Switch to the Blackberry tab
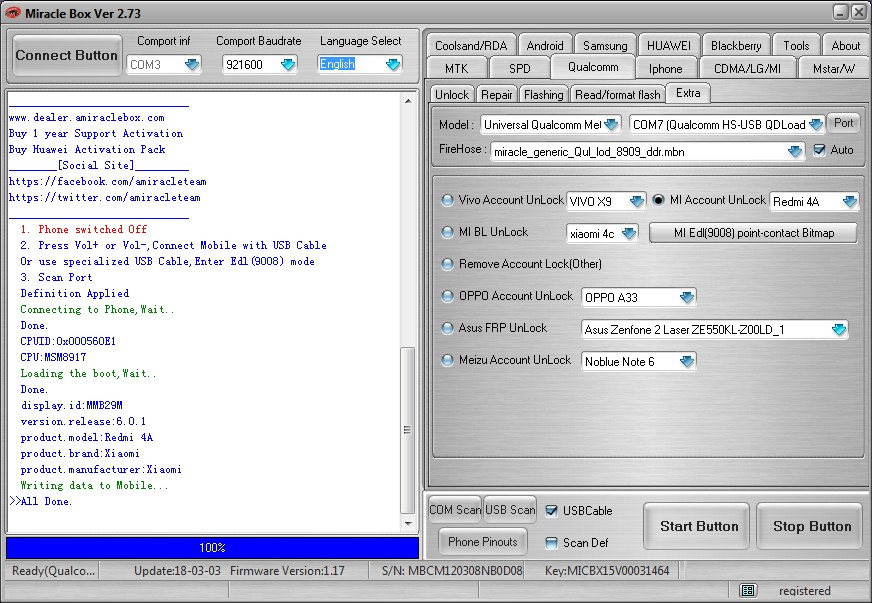The width and height of the screenshot is (872, 603). (736, 45)
